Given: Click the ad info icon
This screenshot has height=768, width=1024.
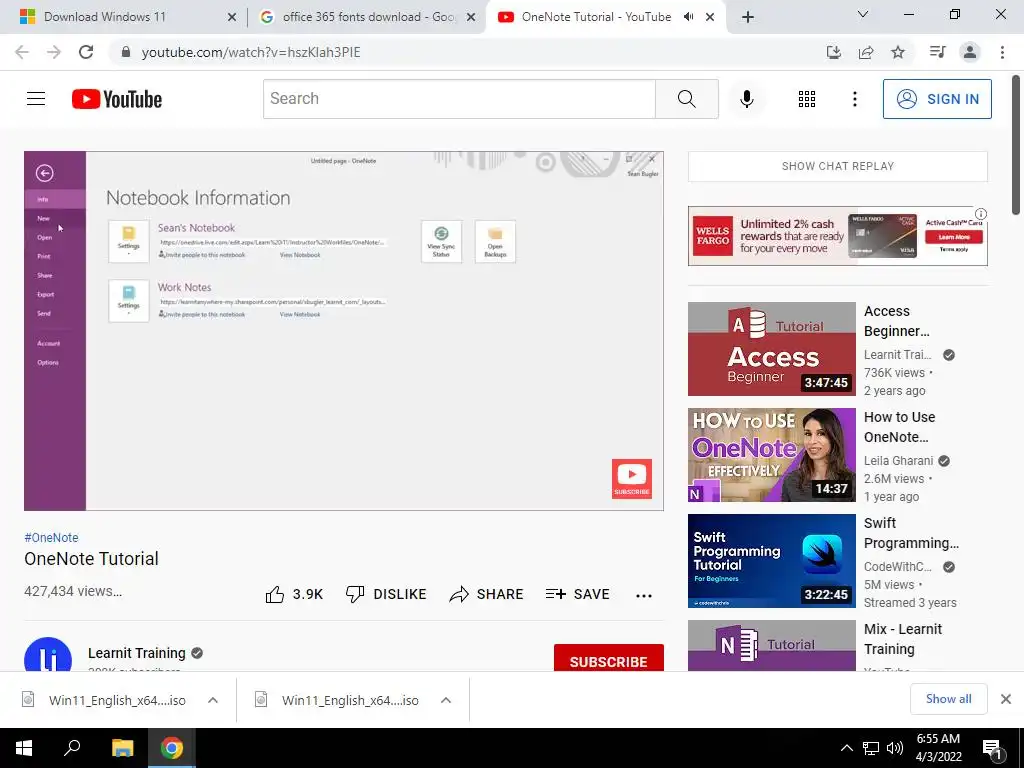Looking at the screenshot, I should coord(980,214).
